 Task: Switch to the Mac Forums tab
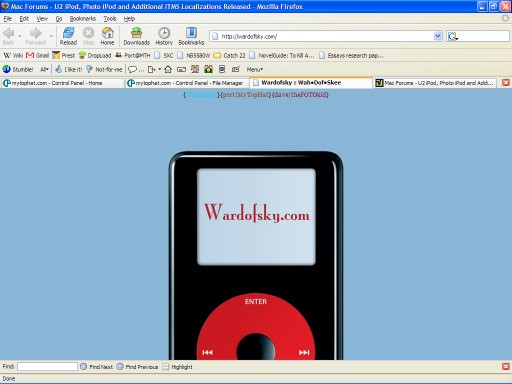435,83
